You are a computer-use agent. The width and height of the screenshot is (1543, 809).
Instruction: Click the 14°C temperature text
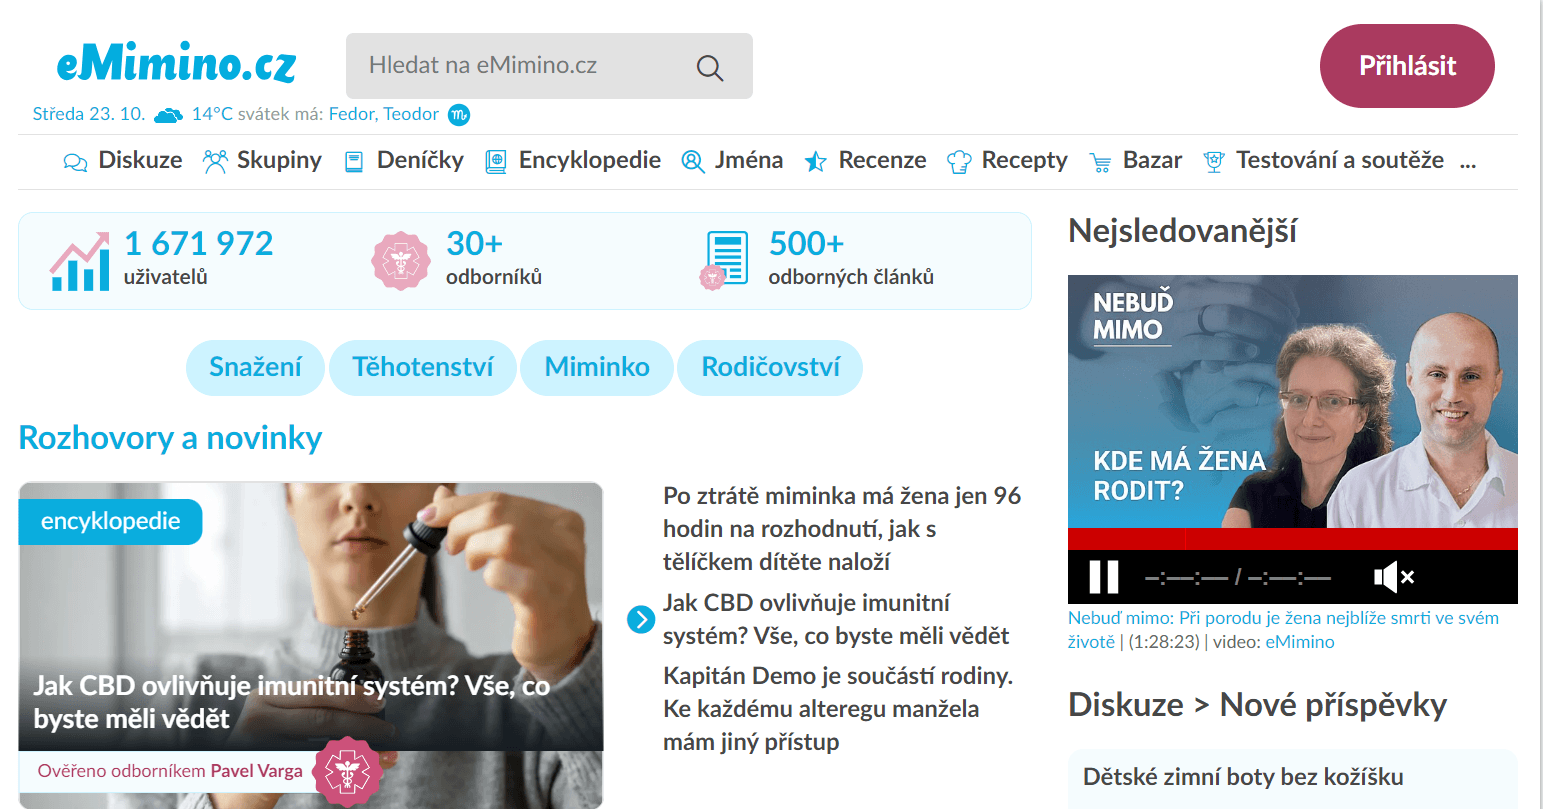212,114
